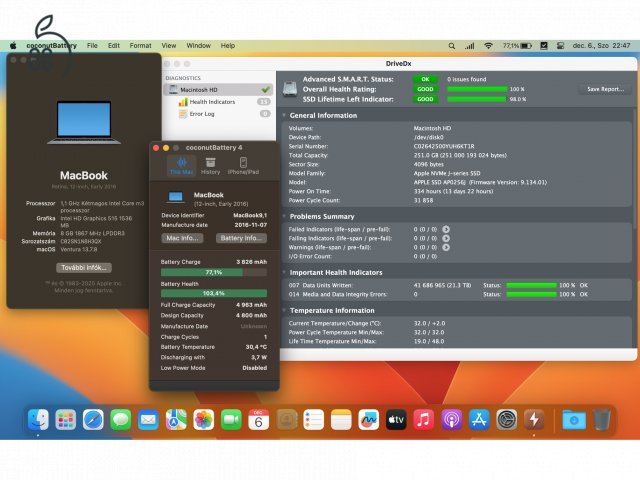Click the Battery Charge 77,1% bar
The image size is (640, 480).
pyautogui.click(x=214, y=272)
